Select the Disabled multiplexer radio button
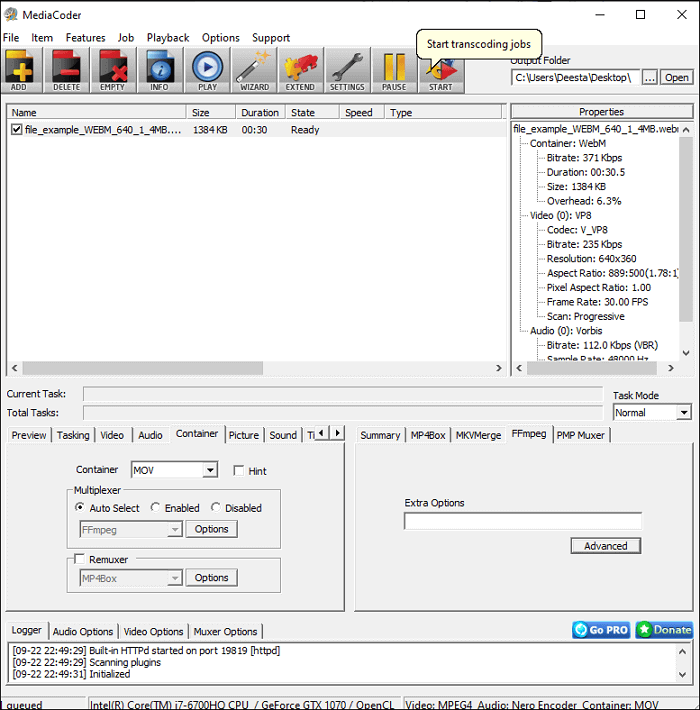Screen dimensions: 700x710 pyautogui.click(x=216, y=508)
